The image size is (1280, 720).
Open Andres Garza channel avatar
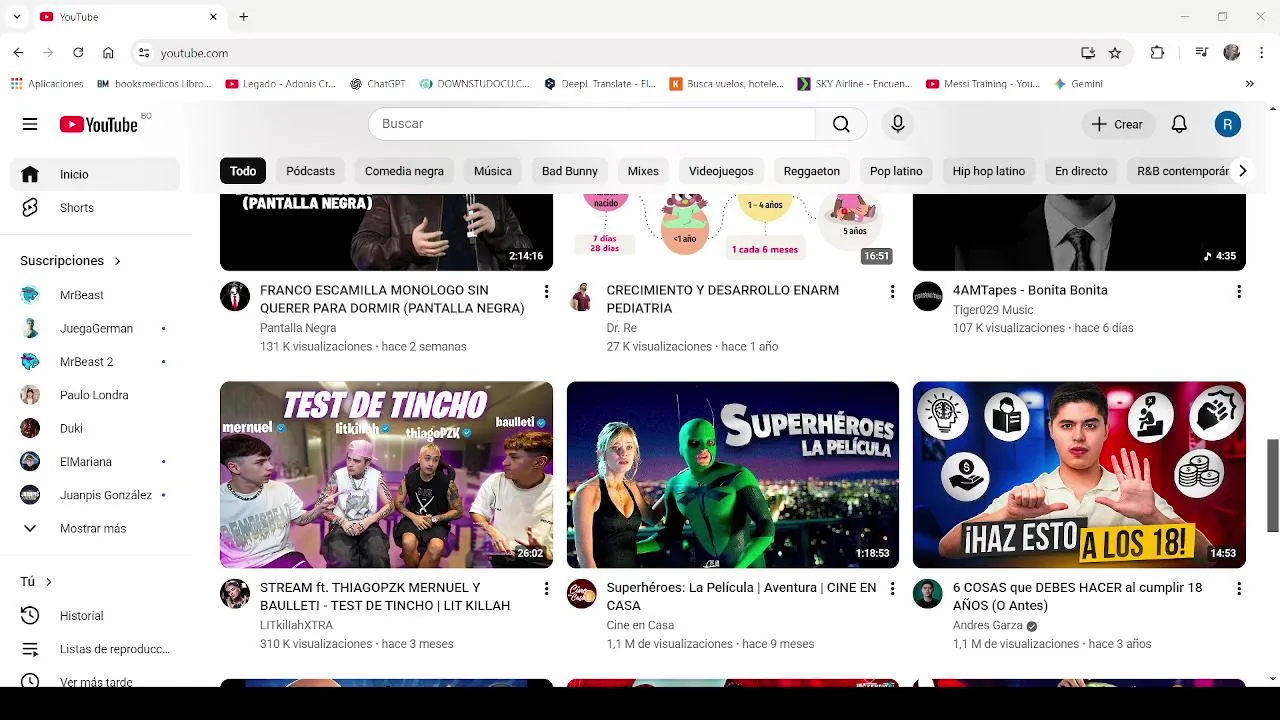point(928,593)
